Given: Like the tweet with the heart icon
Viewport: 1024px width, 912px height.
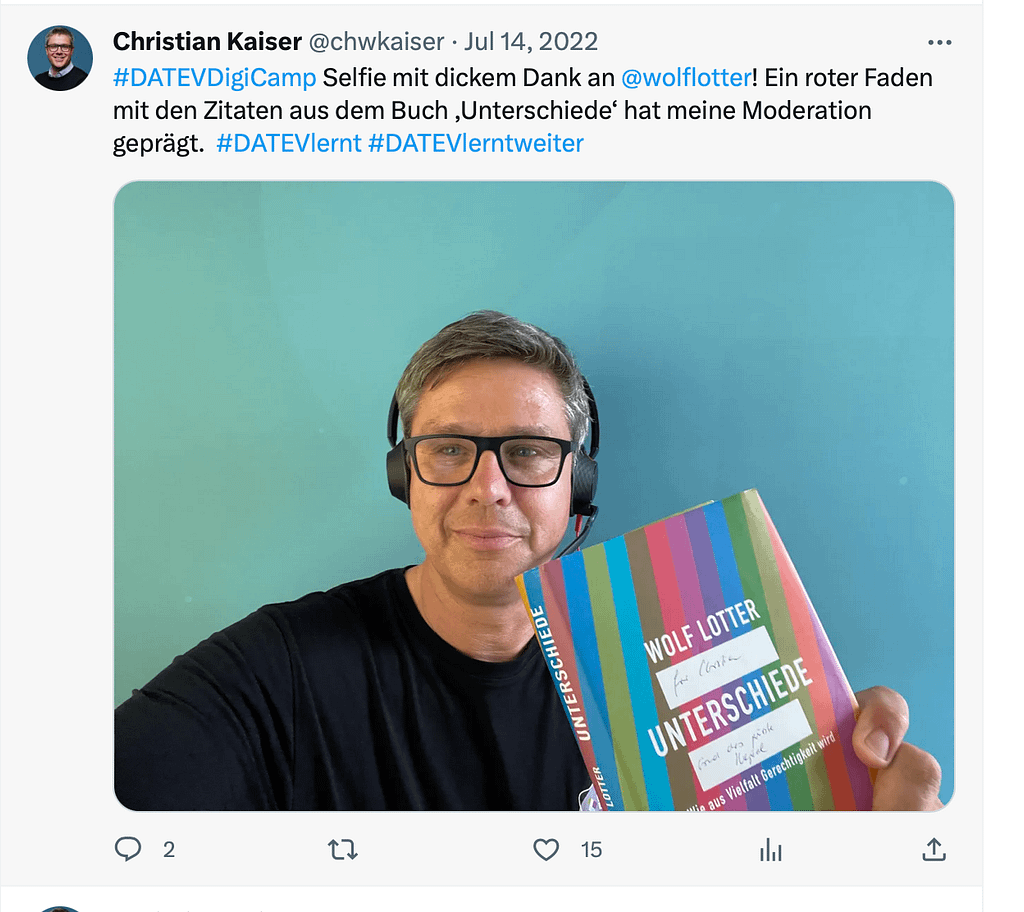Looking at the screenshot, I should (x=546, y=849).
